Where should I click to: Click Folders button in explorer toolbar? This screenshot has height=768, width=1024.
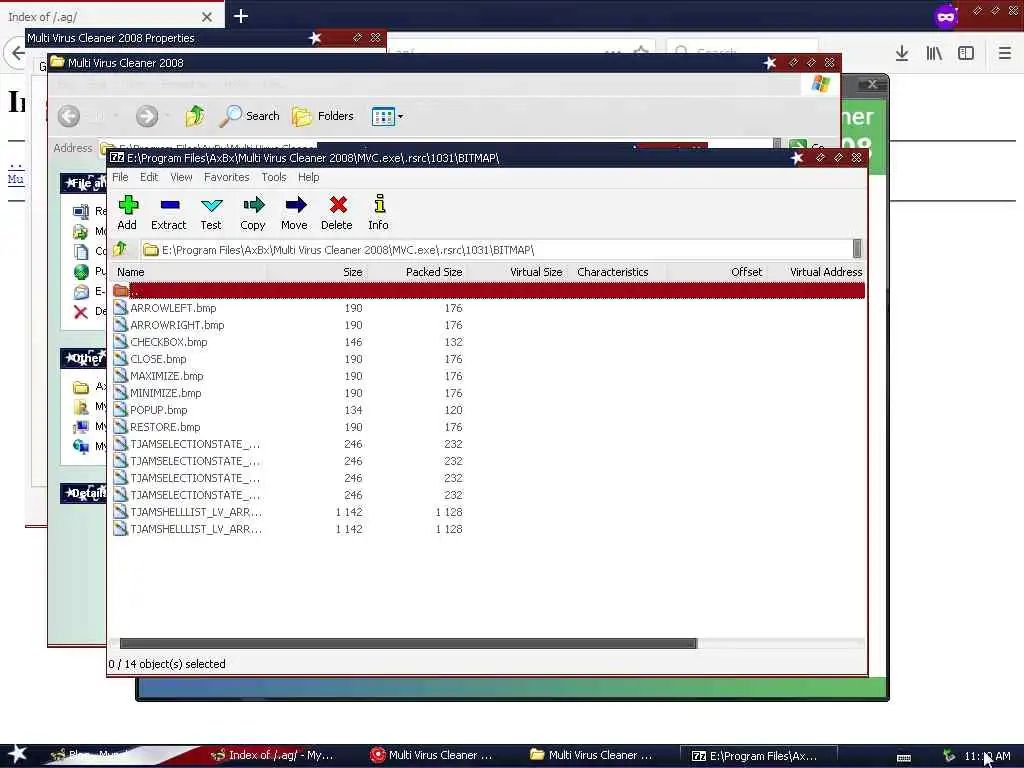323,116
